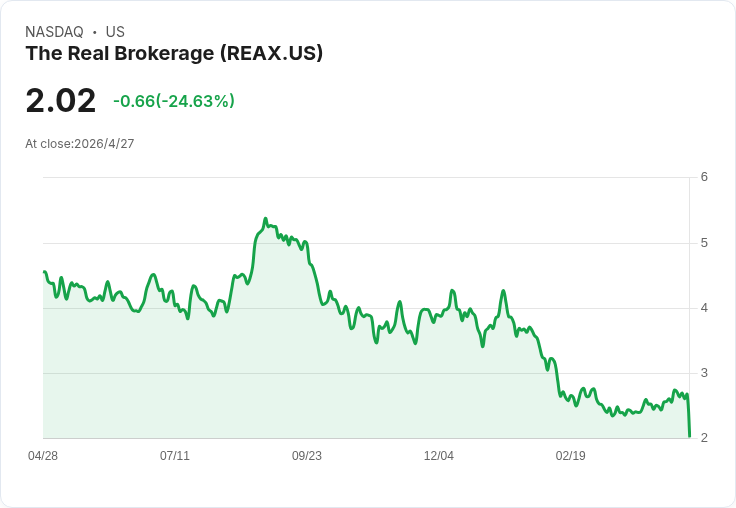Click The Real Brokerage (REAX.US) title
Screen dimensions: 736x508
tap(174, 54)
